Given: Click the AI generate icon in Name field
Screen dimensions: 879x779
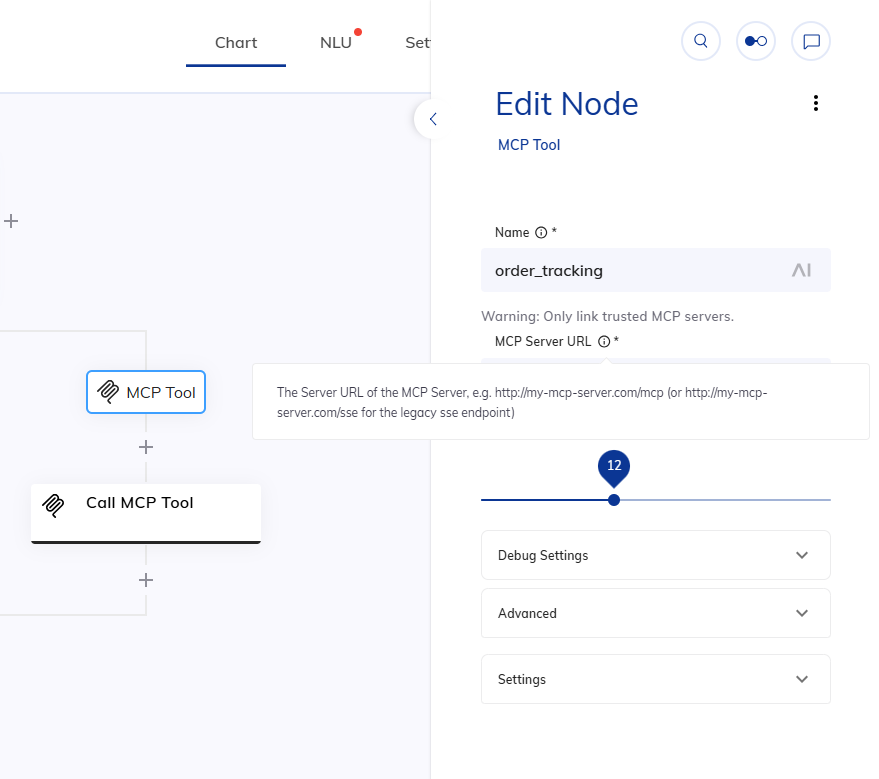Looking at the screenshot, I should pyautogui.click(x=801, y=270).
